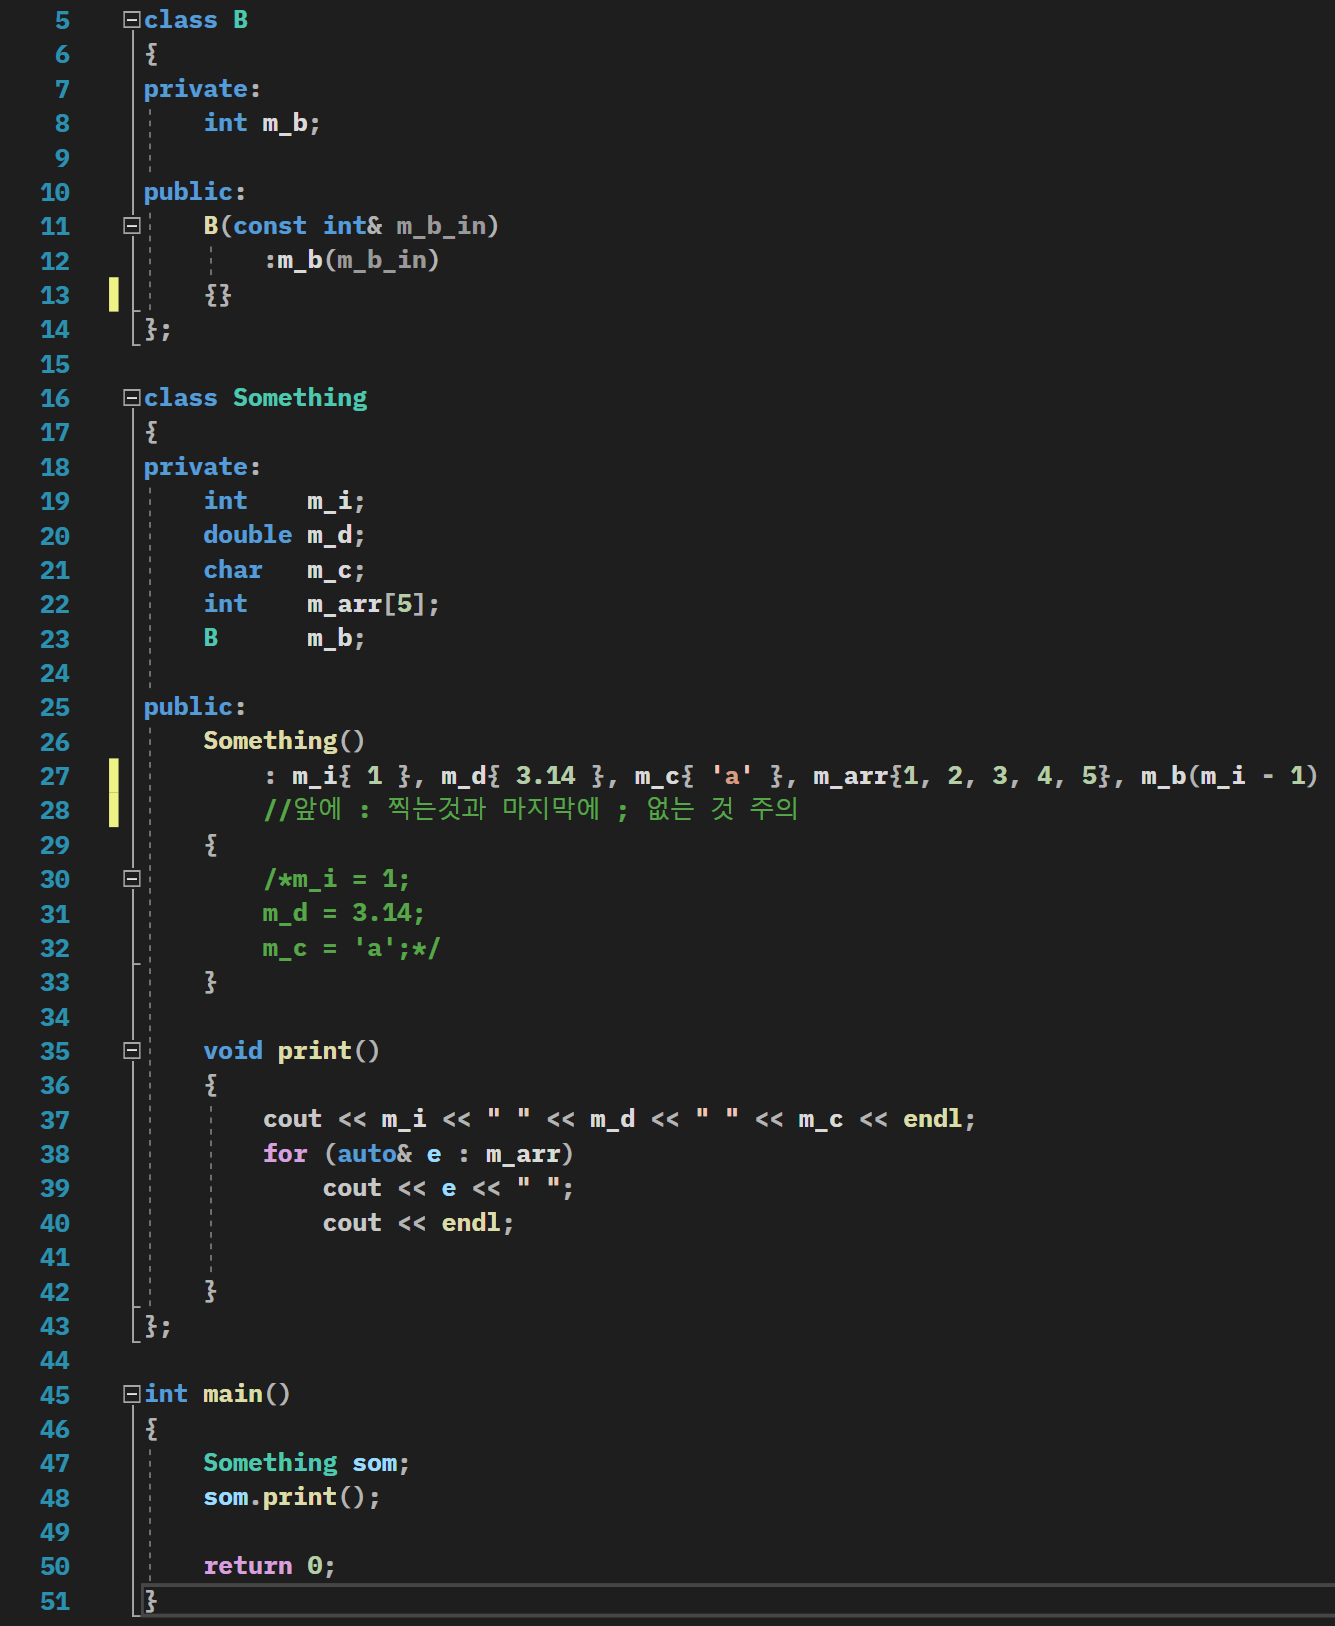Viewport: 1335px width, 1626px height.
Task: Click 'm_arr[5];' declaration on line 22
Action: (x=373, y=604)
